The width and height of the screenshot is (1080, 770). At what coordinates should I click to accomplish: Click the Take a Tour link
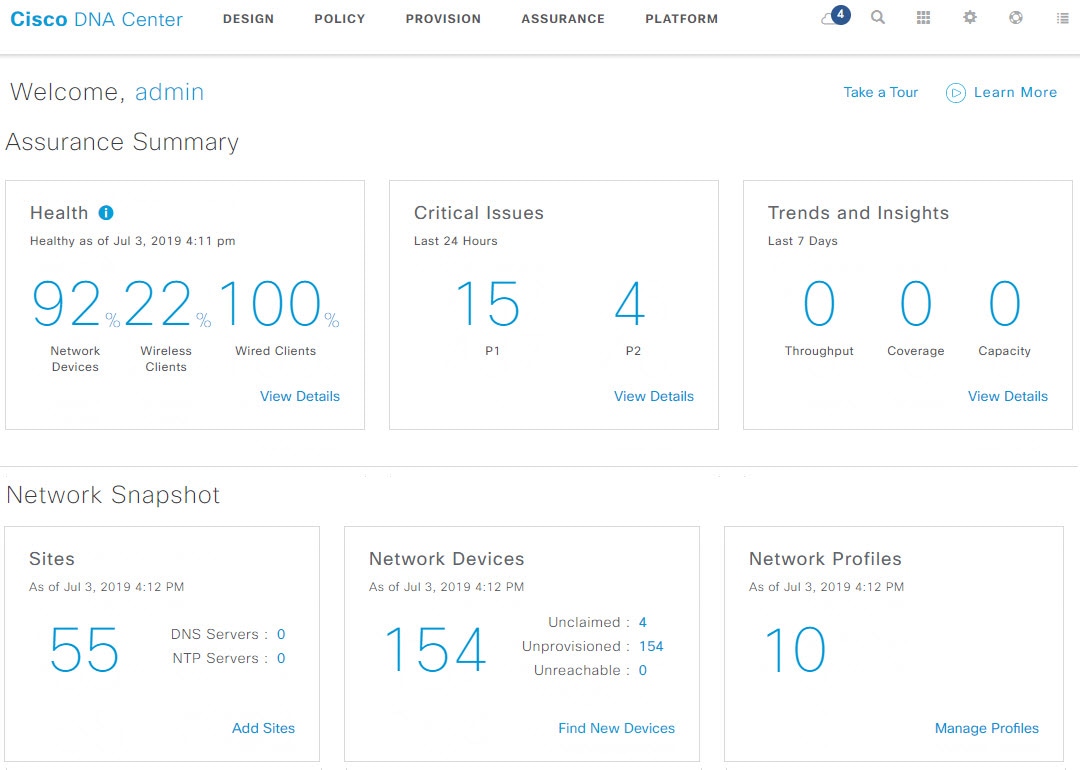coord(880,92)
